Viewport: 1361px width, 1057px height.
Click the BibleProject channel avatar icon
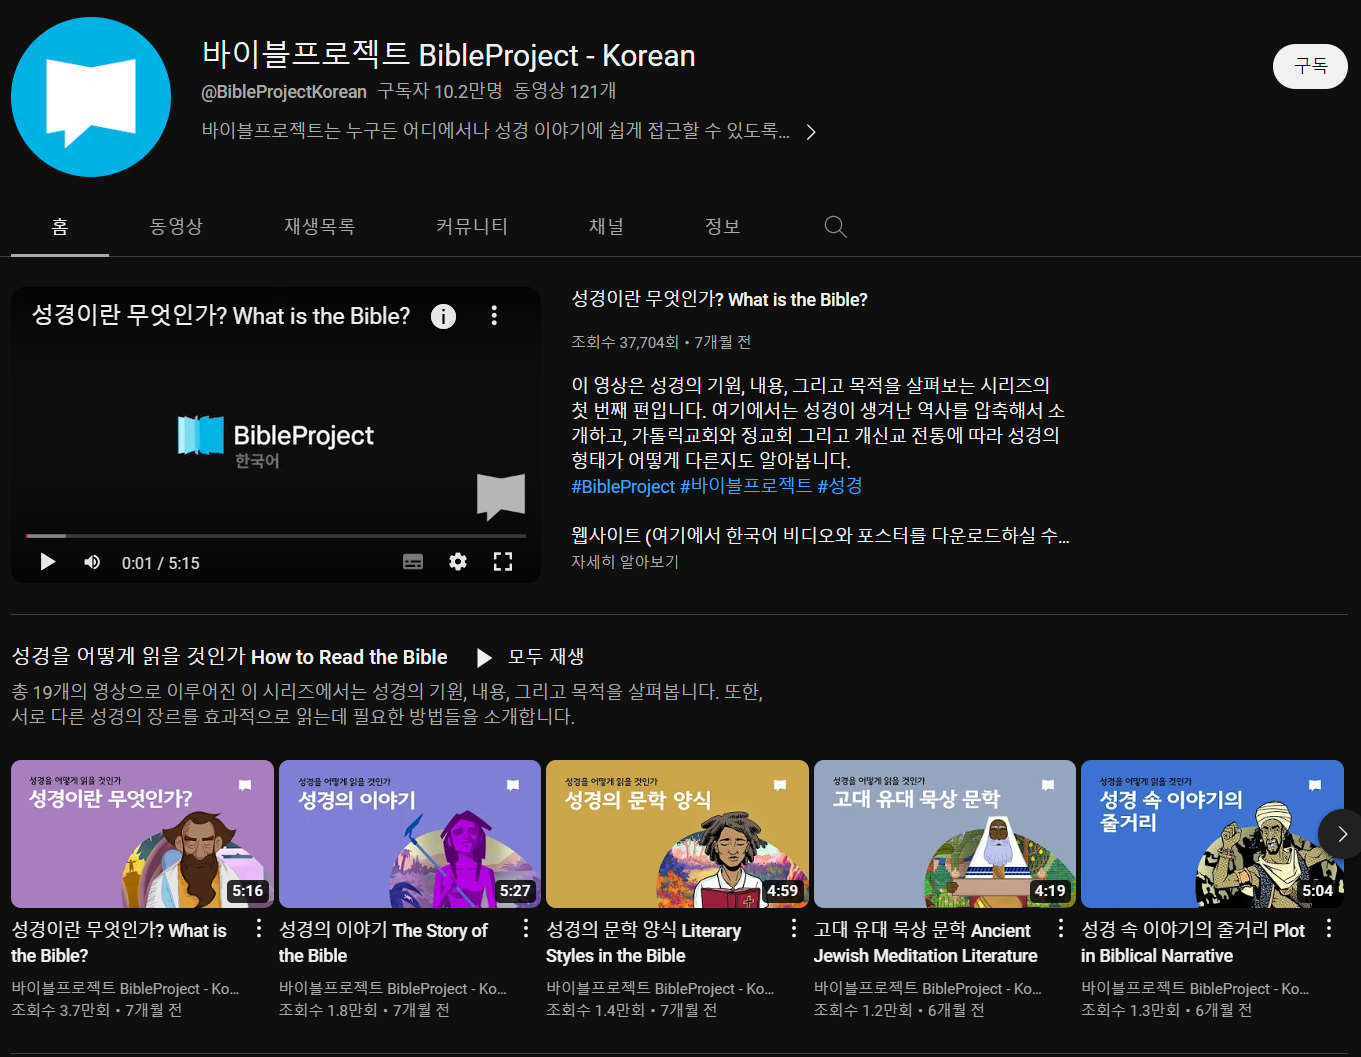[x=91, y=97]
